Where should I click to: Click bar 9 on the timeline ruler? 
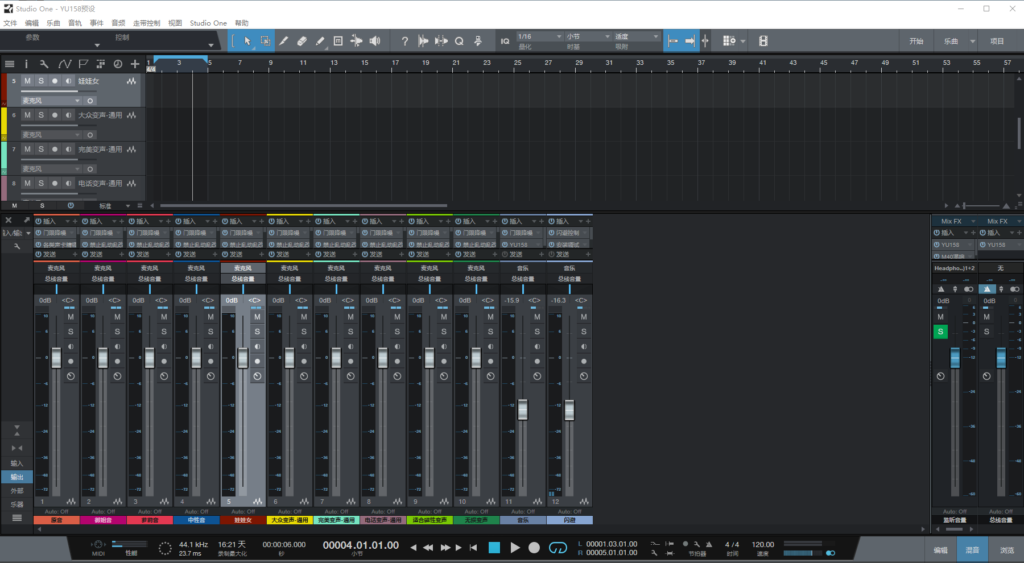click(271, 64)
